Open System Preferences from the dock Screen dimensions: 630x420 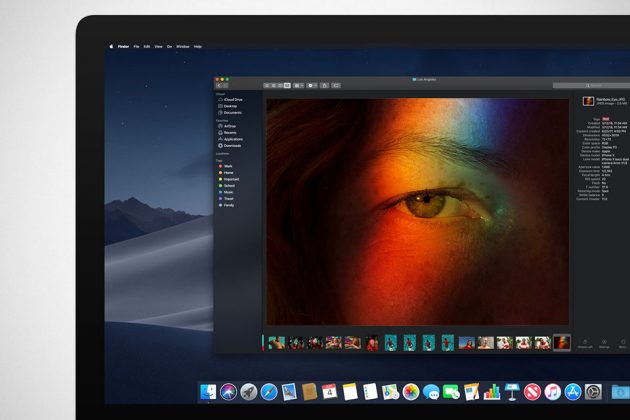(x=593, y=392)
